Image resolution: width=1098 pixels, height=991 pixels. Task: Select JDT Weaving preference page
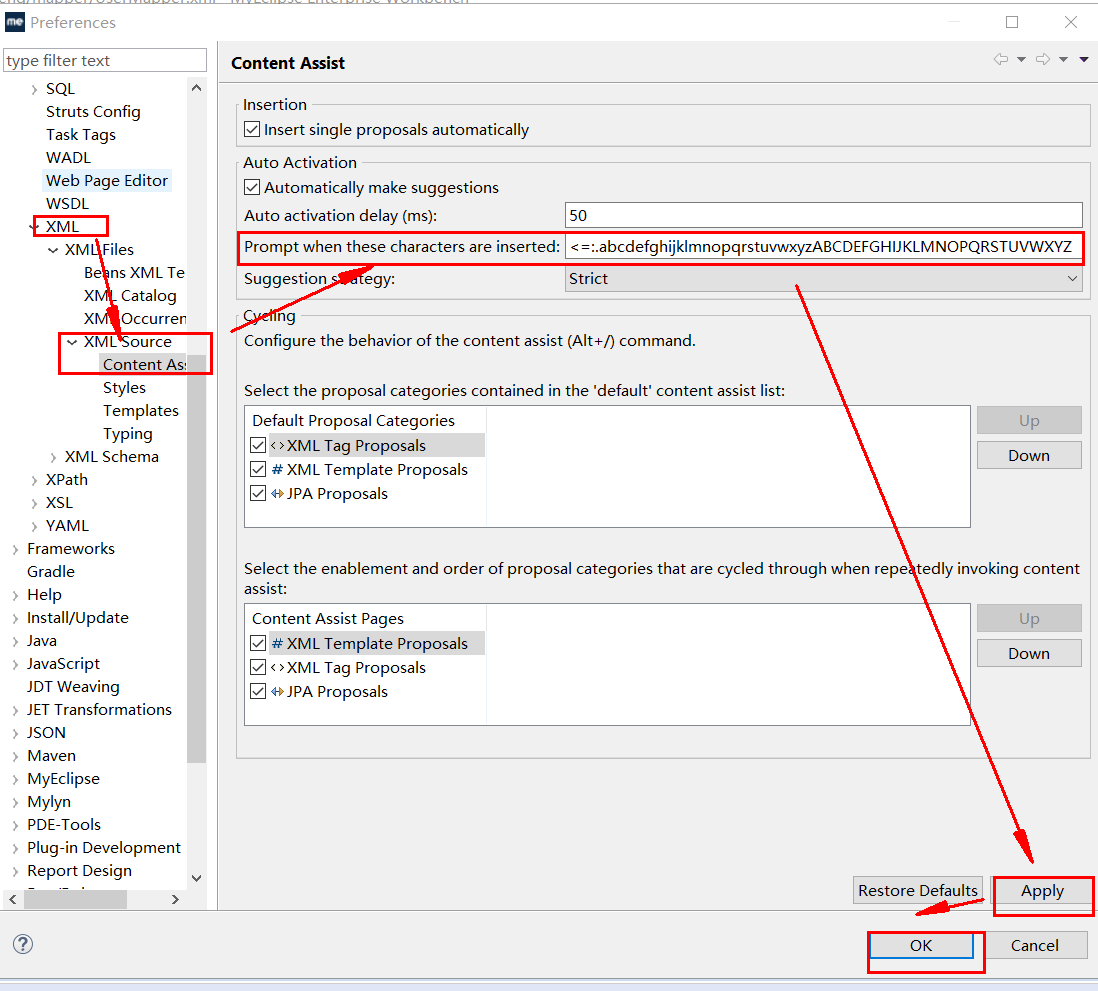(73, 686)
